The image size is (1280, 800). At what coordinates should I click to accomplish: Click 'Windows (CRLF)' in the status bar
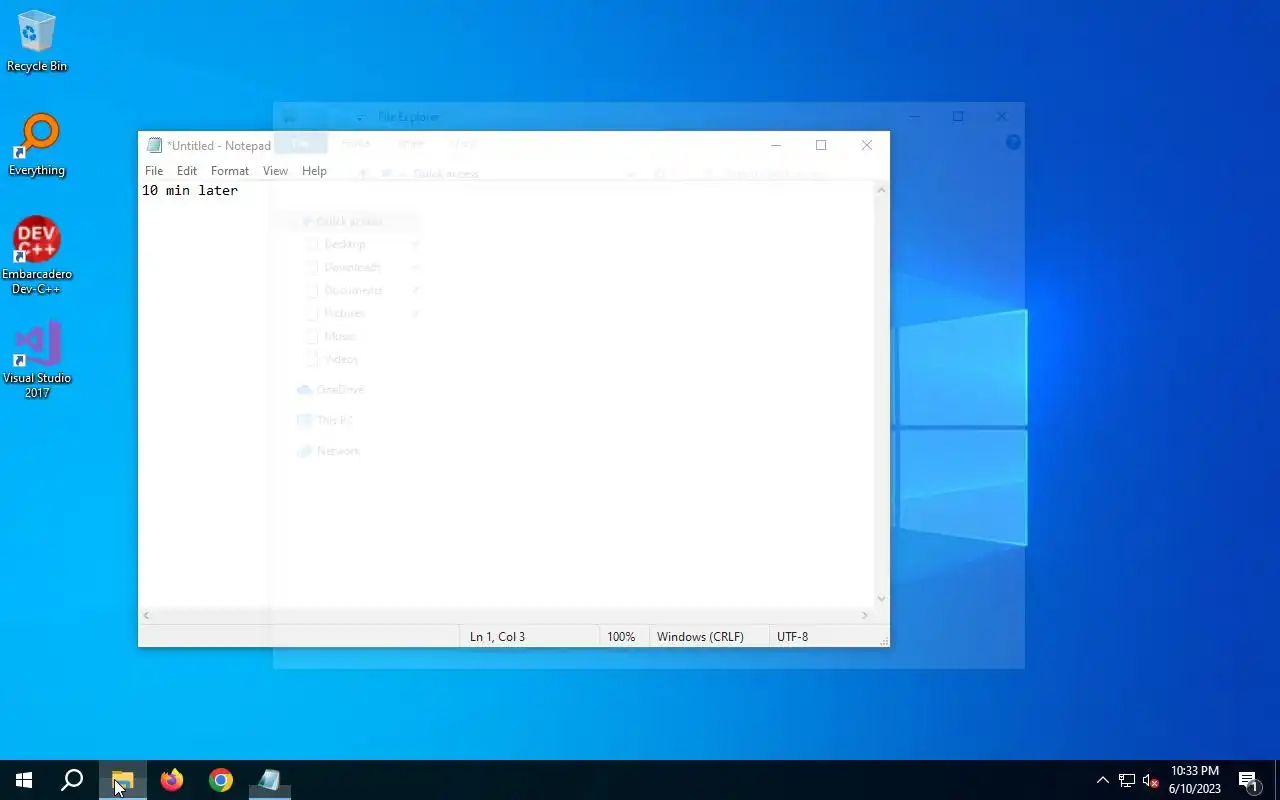(x=700, y=636)
